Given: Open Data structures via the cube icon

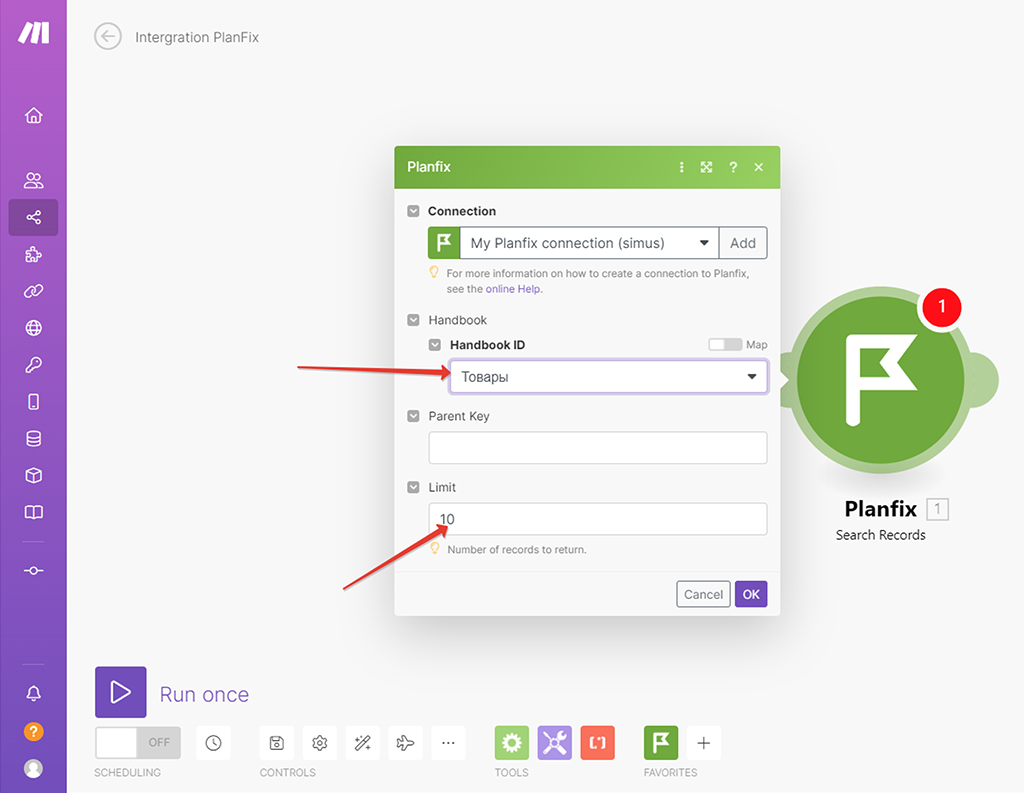Looking at the screenshot, I should (33, 476).
